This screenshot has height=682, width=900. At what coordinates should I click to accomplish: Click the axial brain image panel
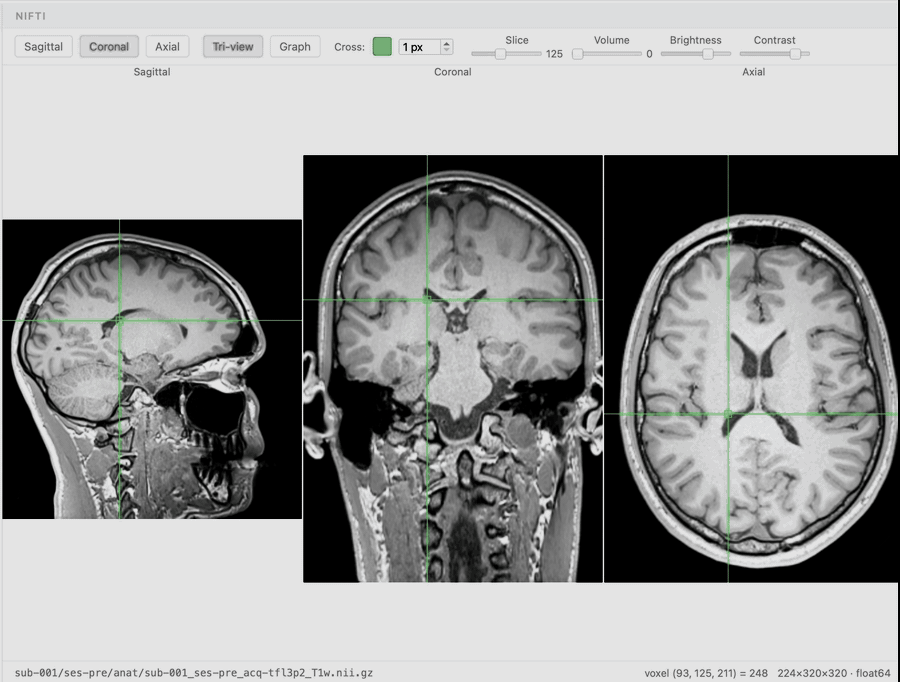(x=750, y=369)
